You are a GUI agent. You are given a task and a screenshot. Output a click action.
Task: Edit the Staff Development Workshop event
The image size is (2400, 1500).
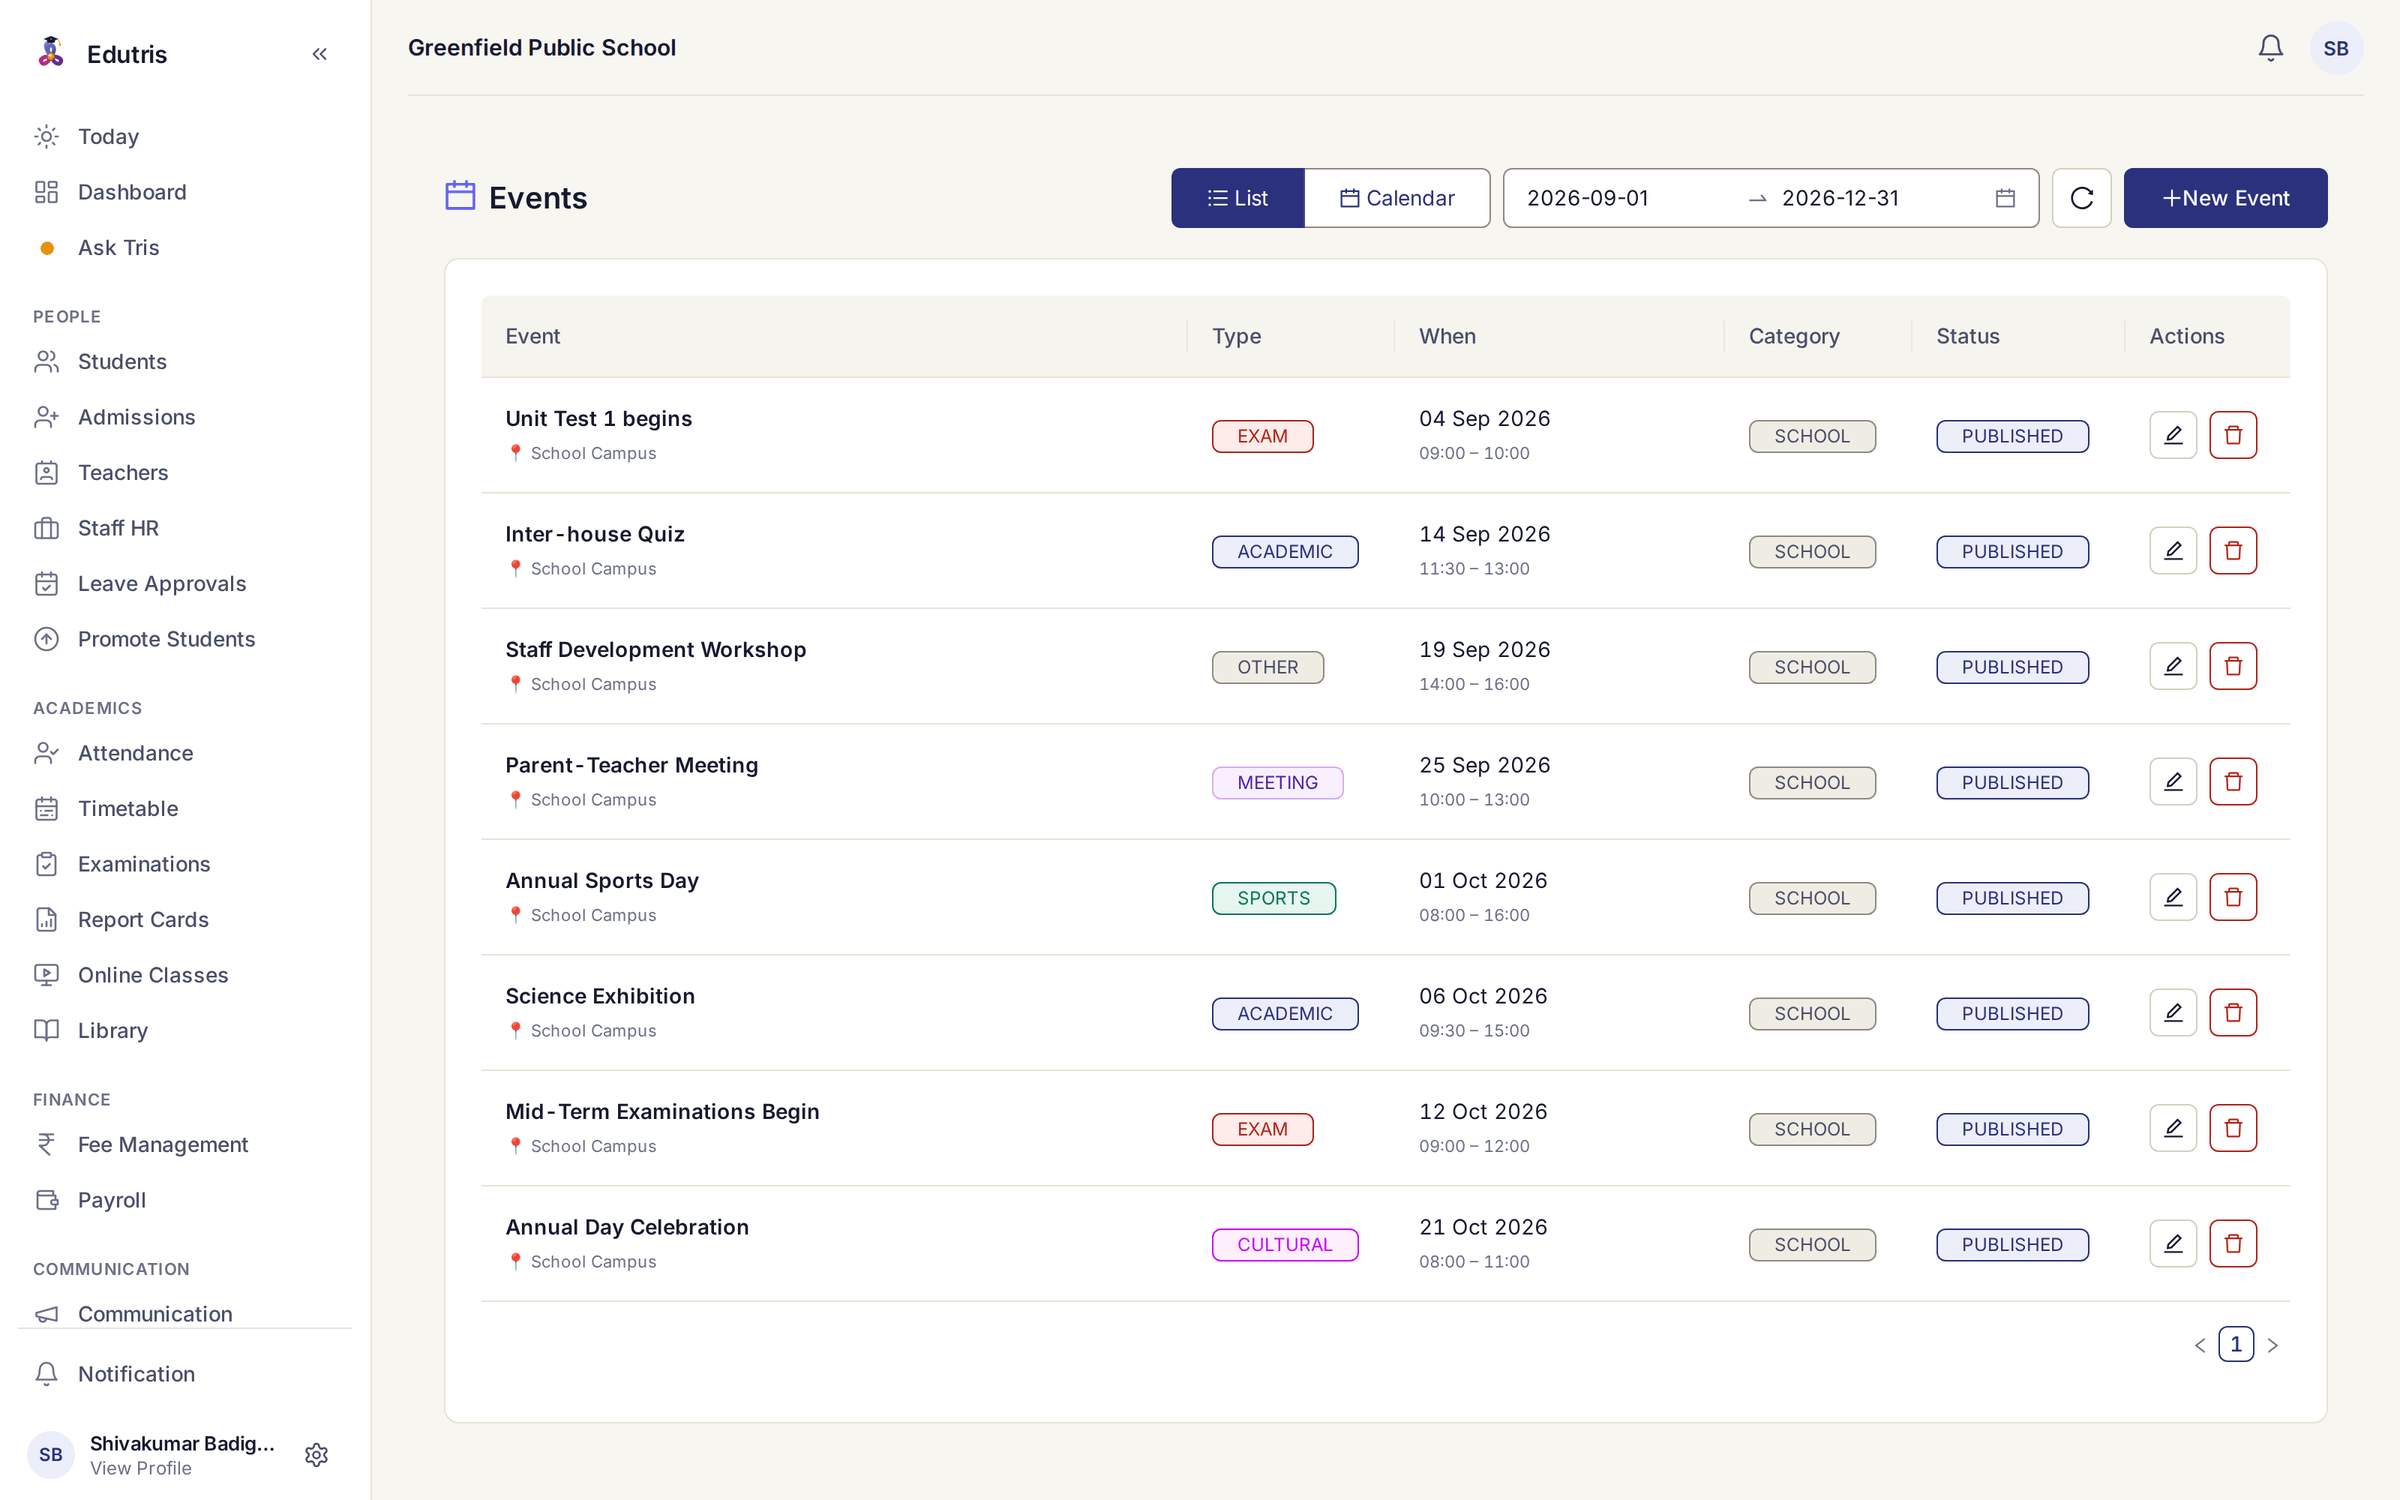pyautogui.click(x=2173, y=666)
